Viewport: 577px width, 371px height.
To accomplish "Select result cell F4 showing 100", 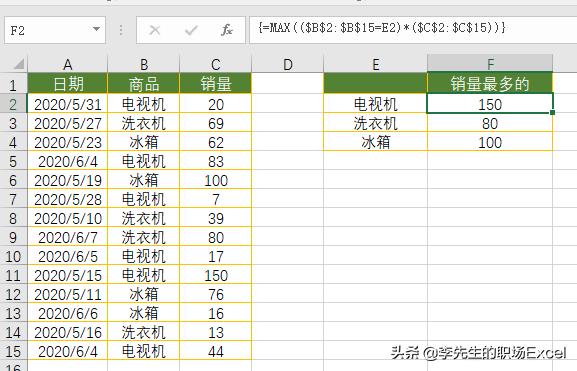I will click(x=490, y=142).
